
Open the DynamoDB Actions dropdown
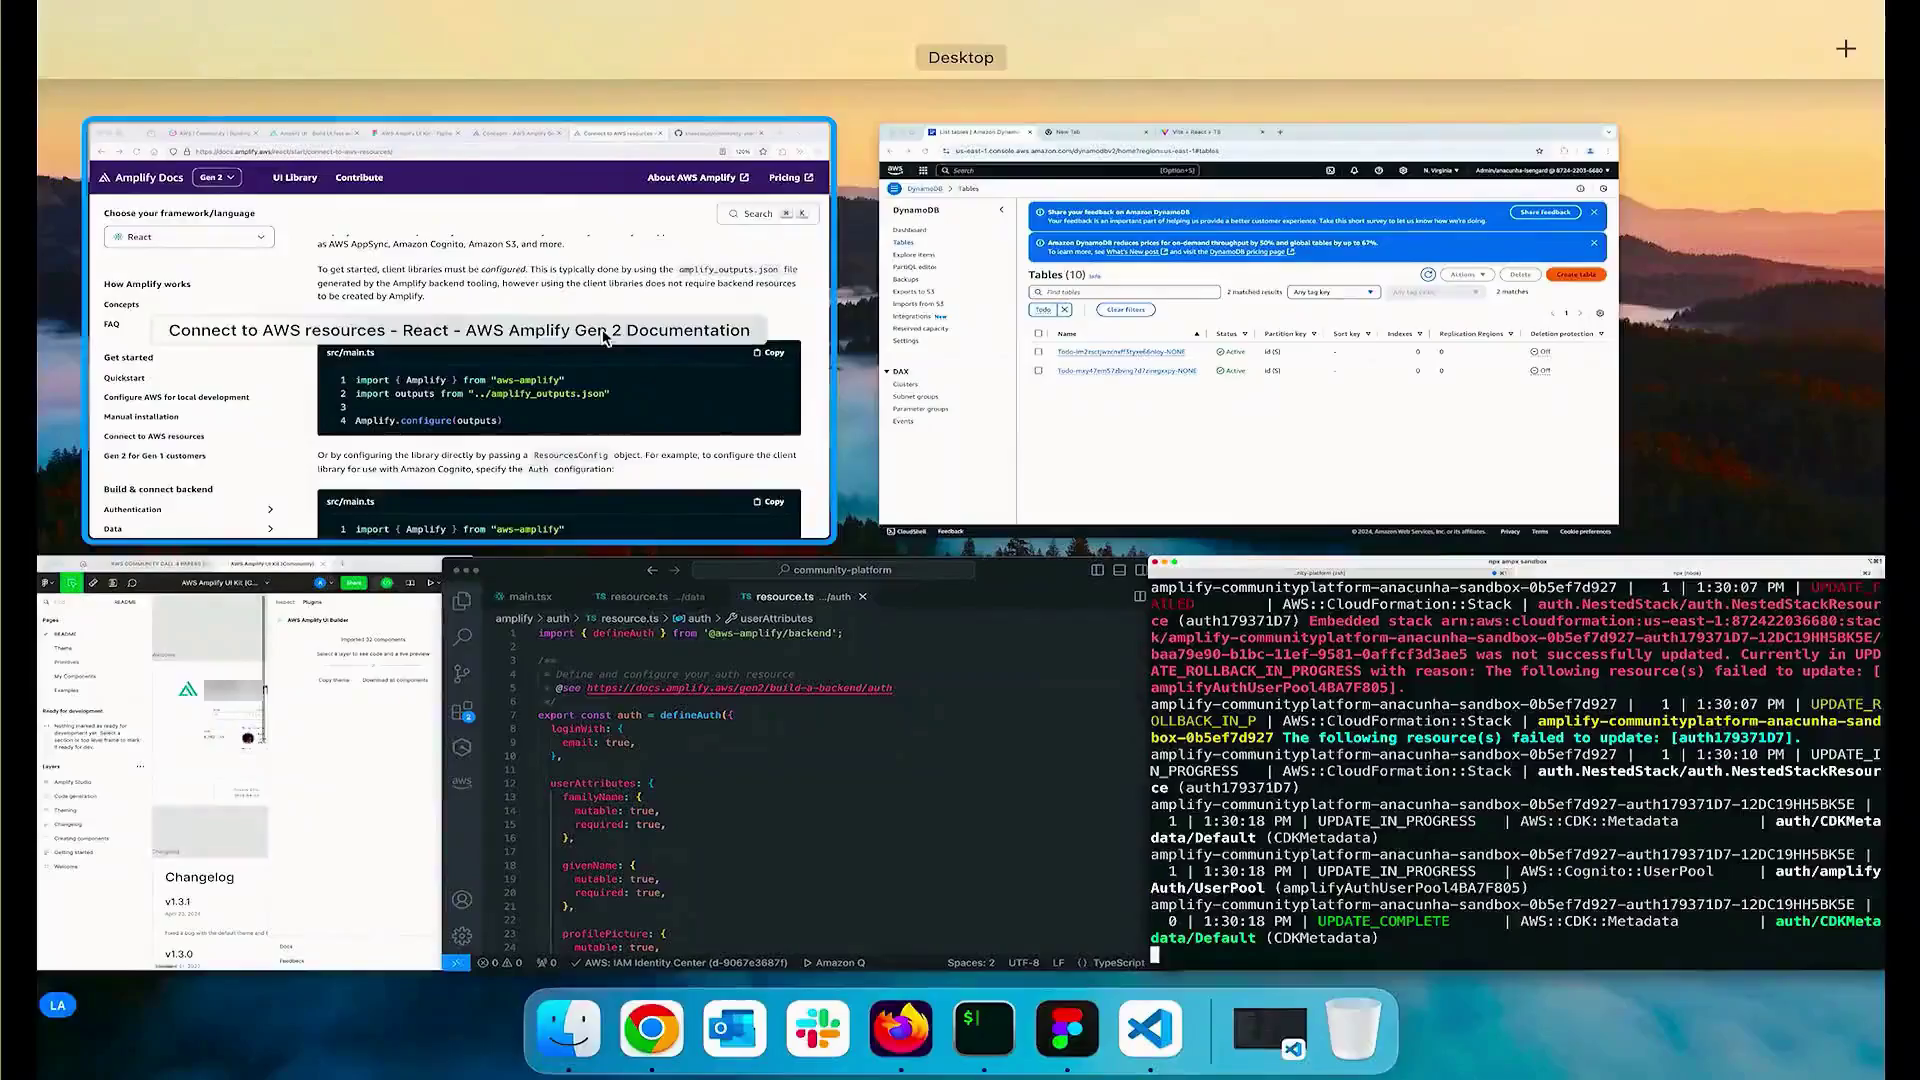coord(1468,274)
